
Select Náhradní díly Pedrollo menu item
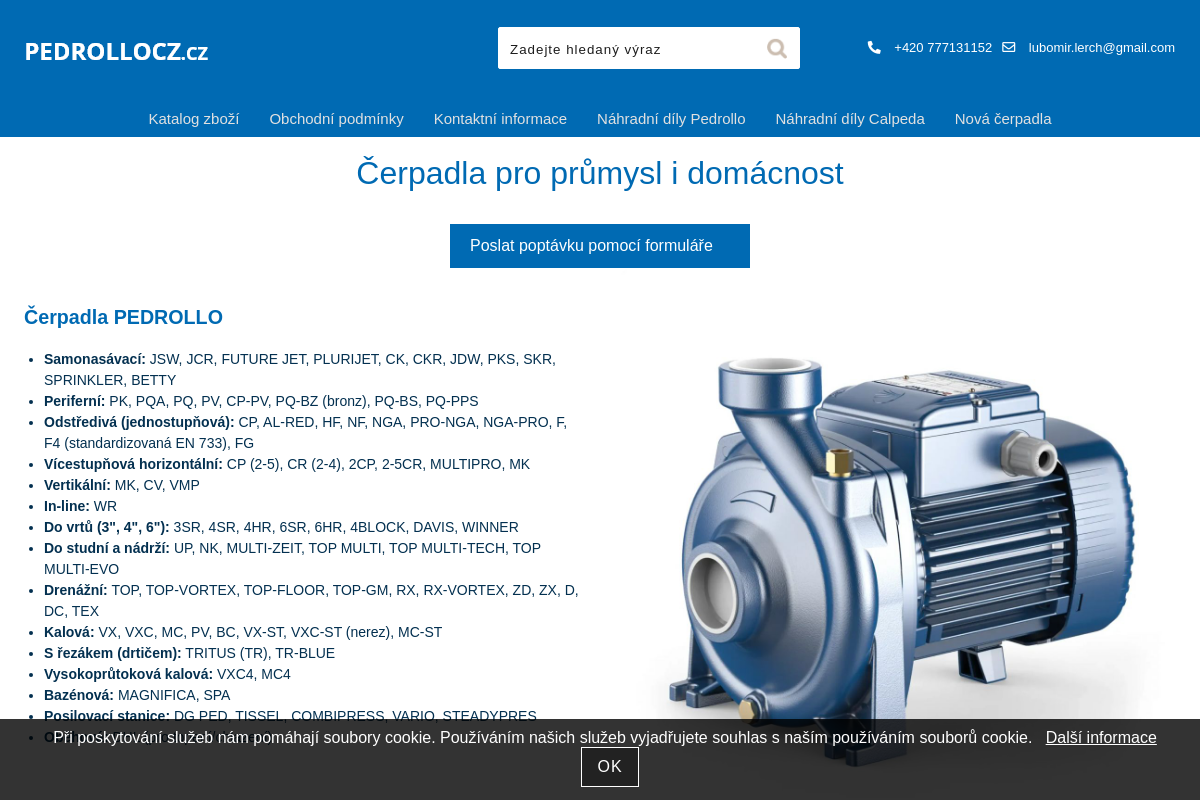[x=671, y=118]
